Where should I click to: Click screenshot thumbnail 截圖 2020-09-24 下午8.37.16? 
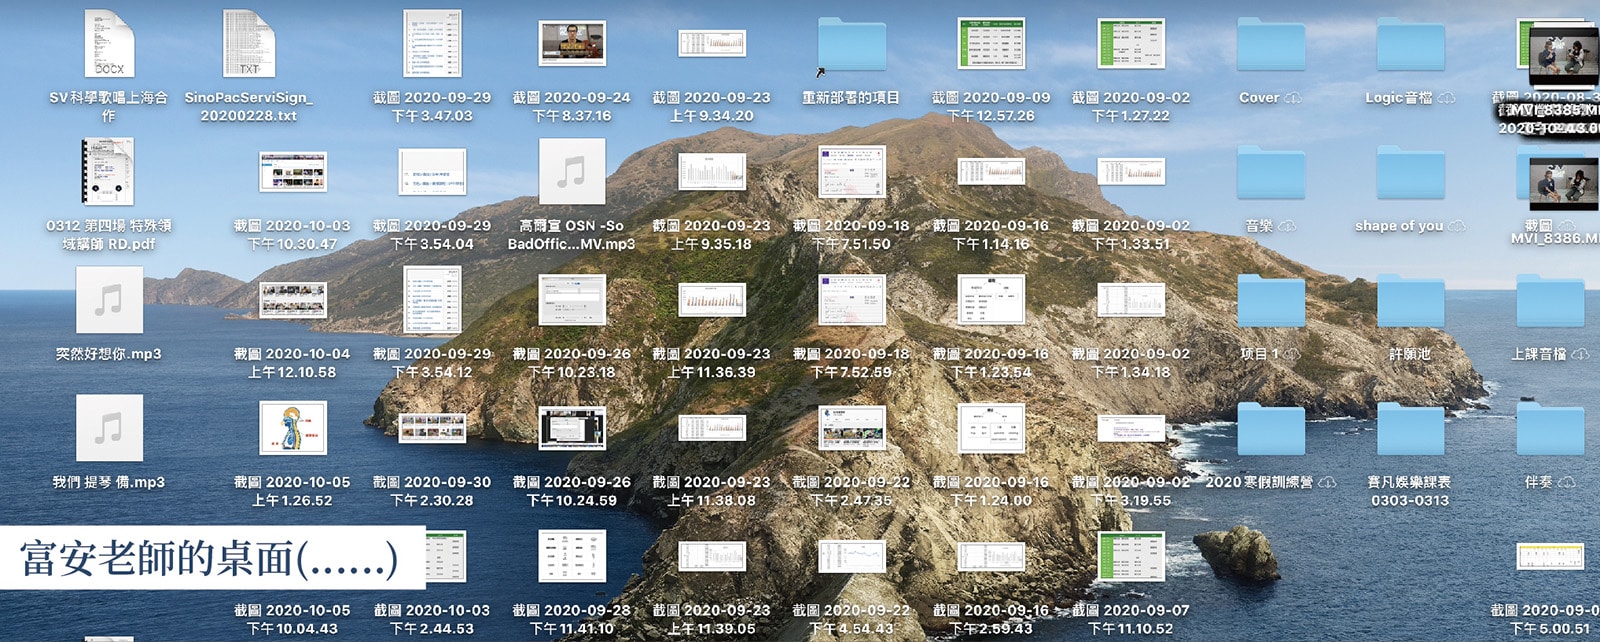coord(572,44)
